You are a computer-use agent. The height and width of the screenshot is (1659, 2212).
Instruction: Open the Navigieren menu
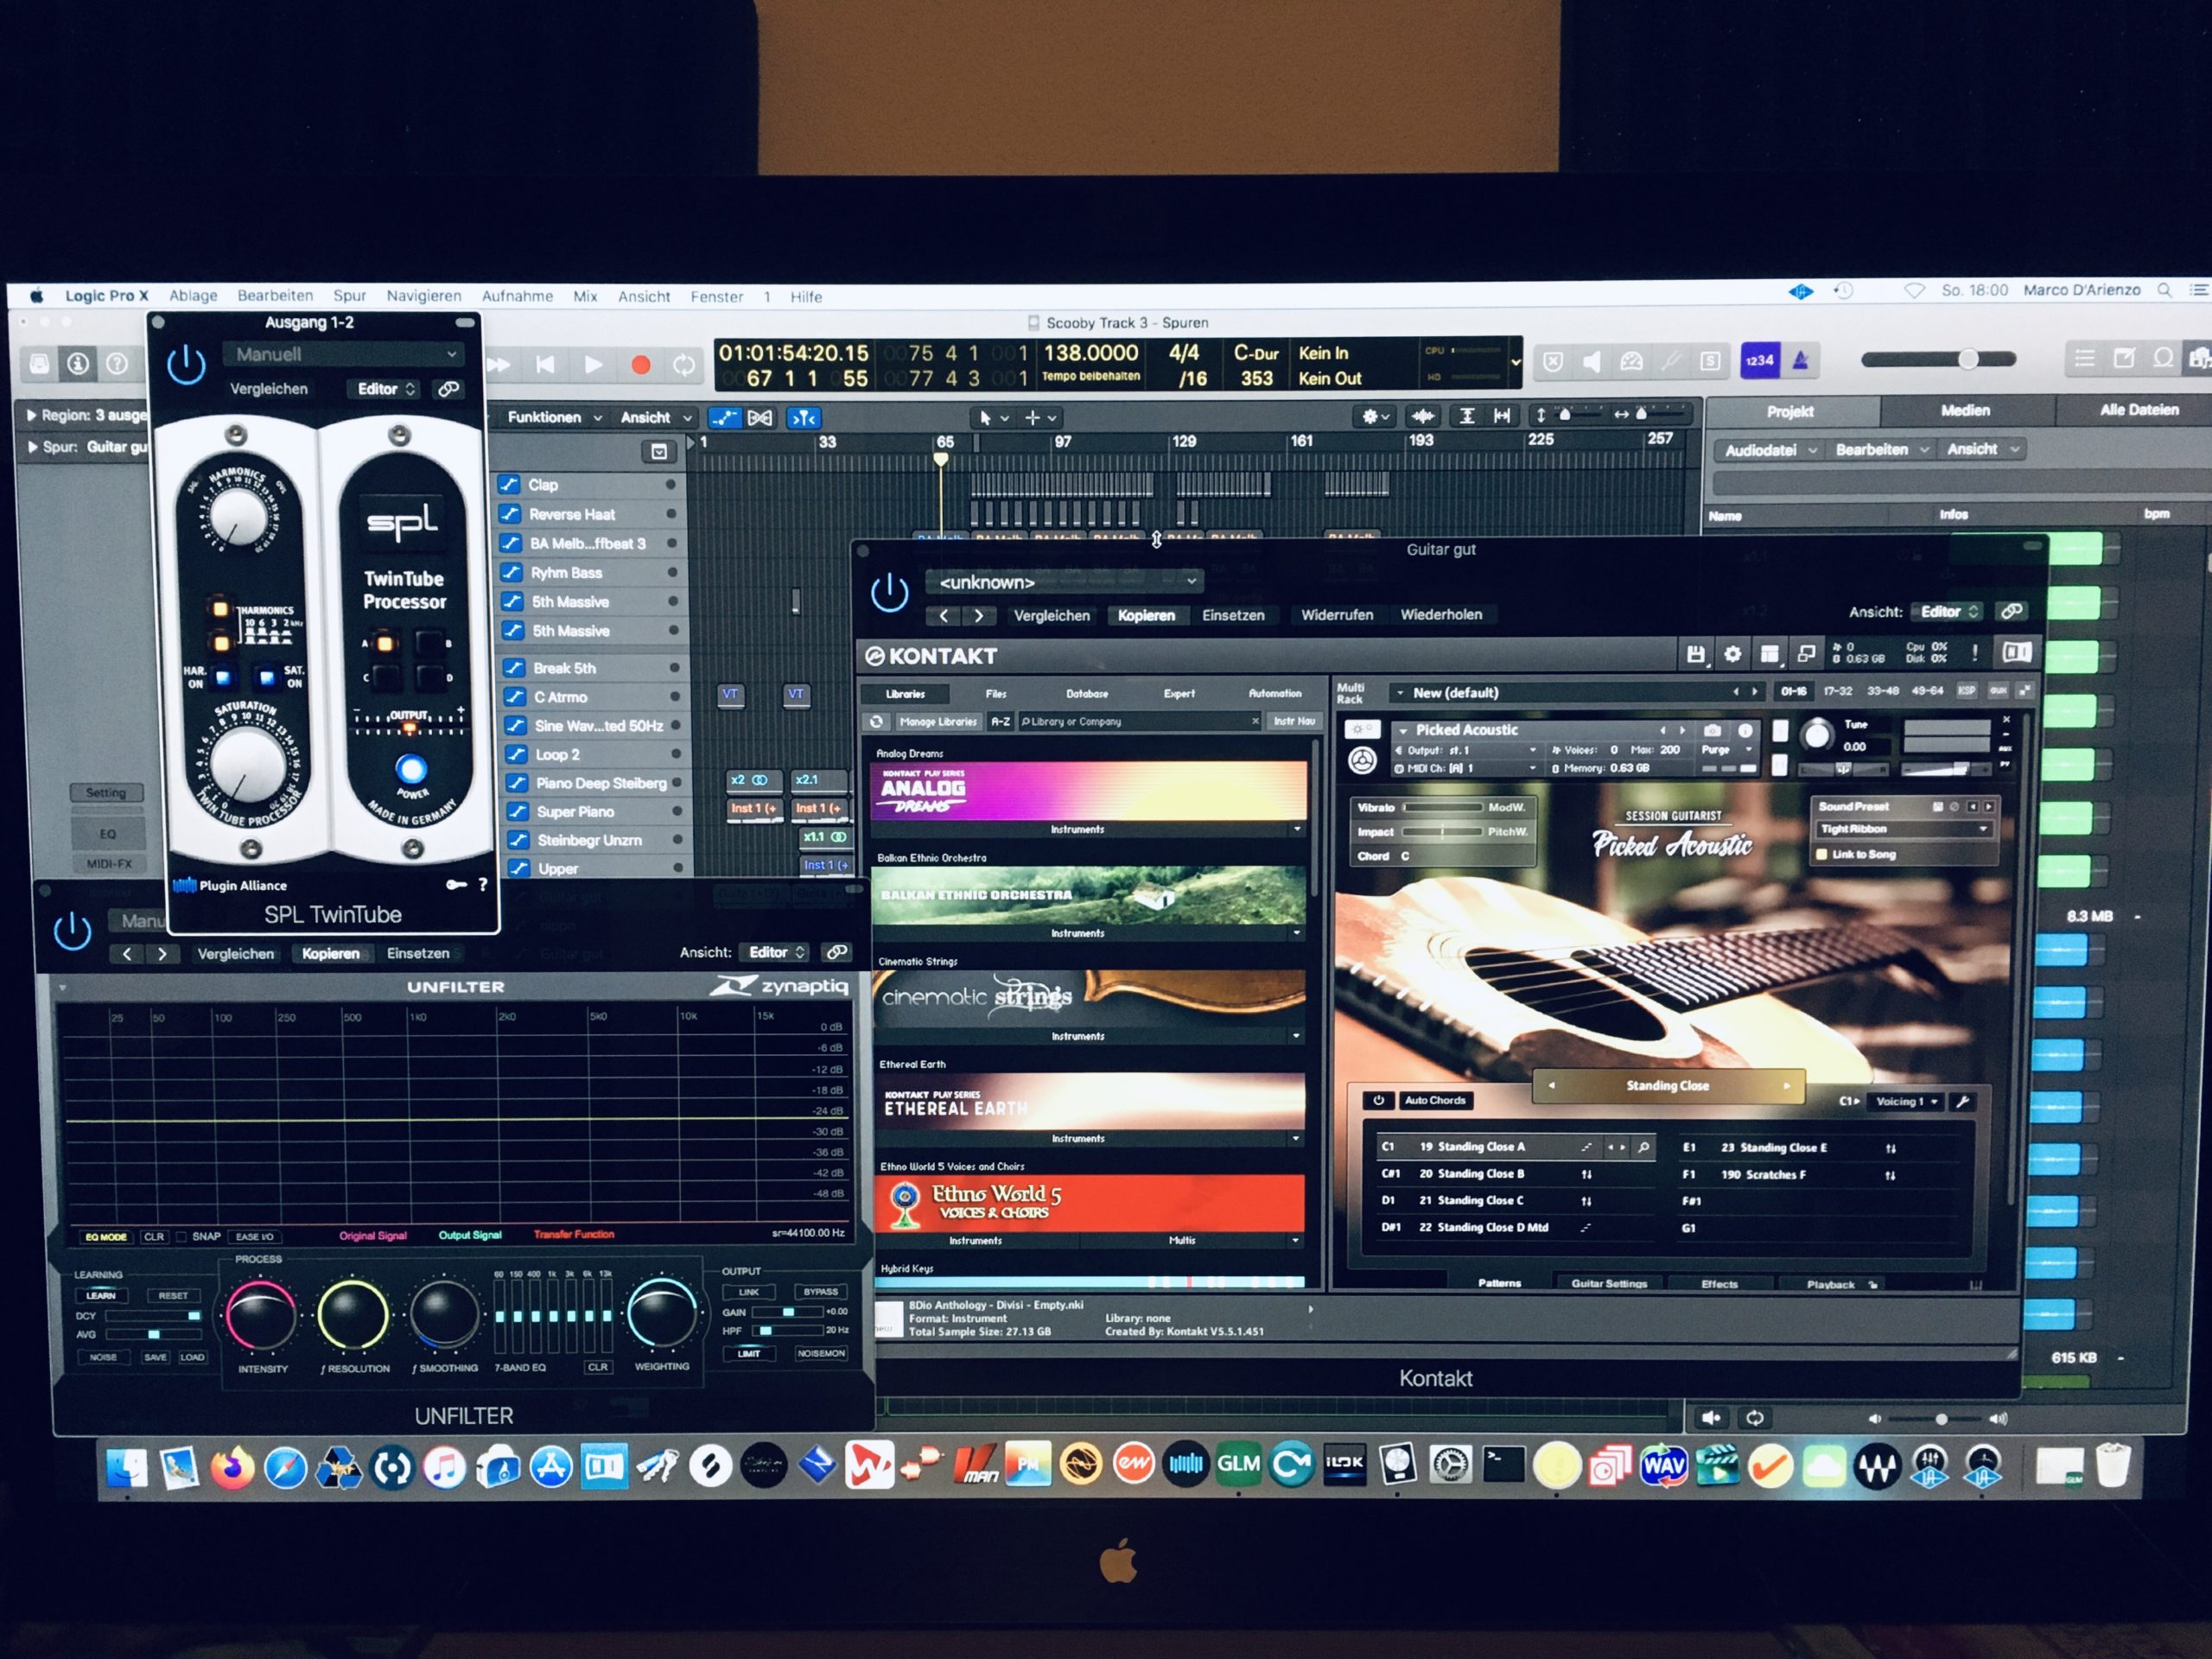point(424,296)
